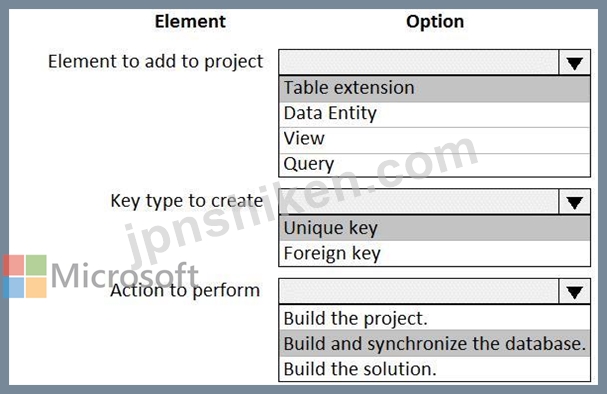The width and height of the screenshot is (607, 394).
Task: Click the Microsoft logo squares icon
Action: tap(25, 276)
